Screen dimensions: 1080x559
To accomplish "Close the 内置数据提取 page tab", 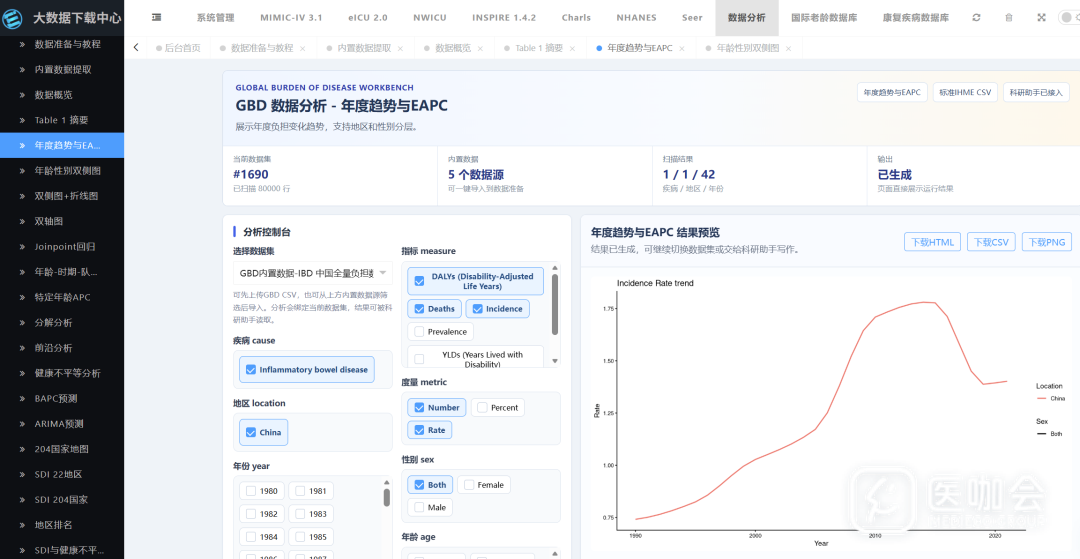I will 402,48.
